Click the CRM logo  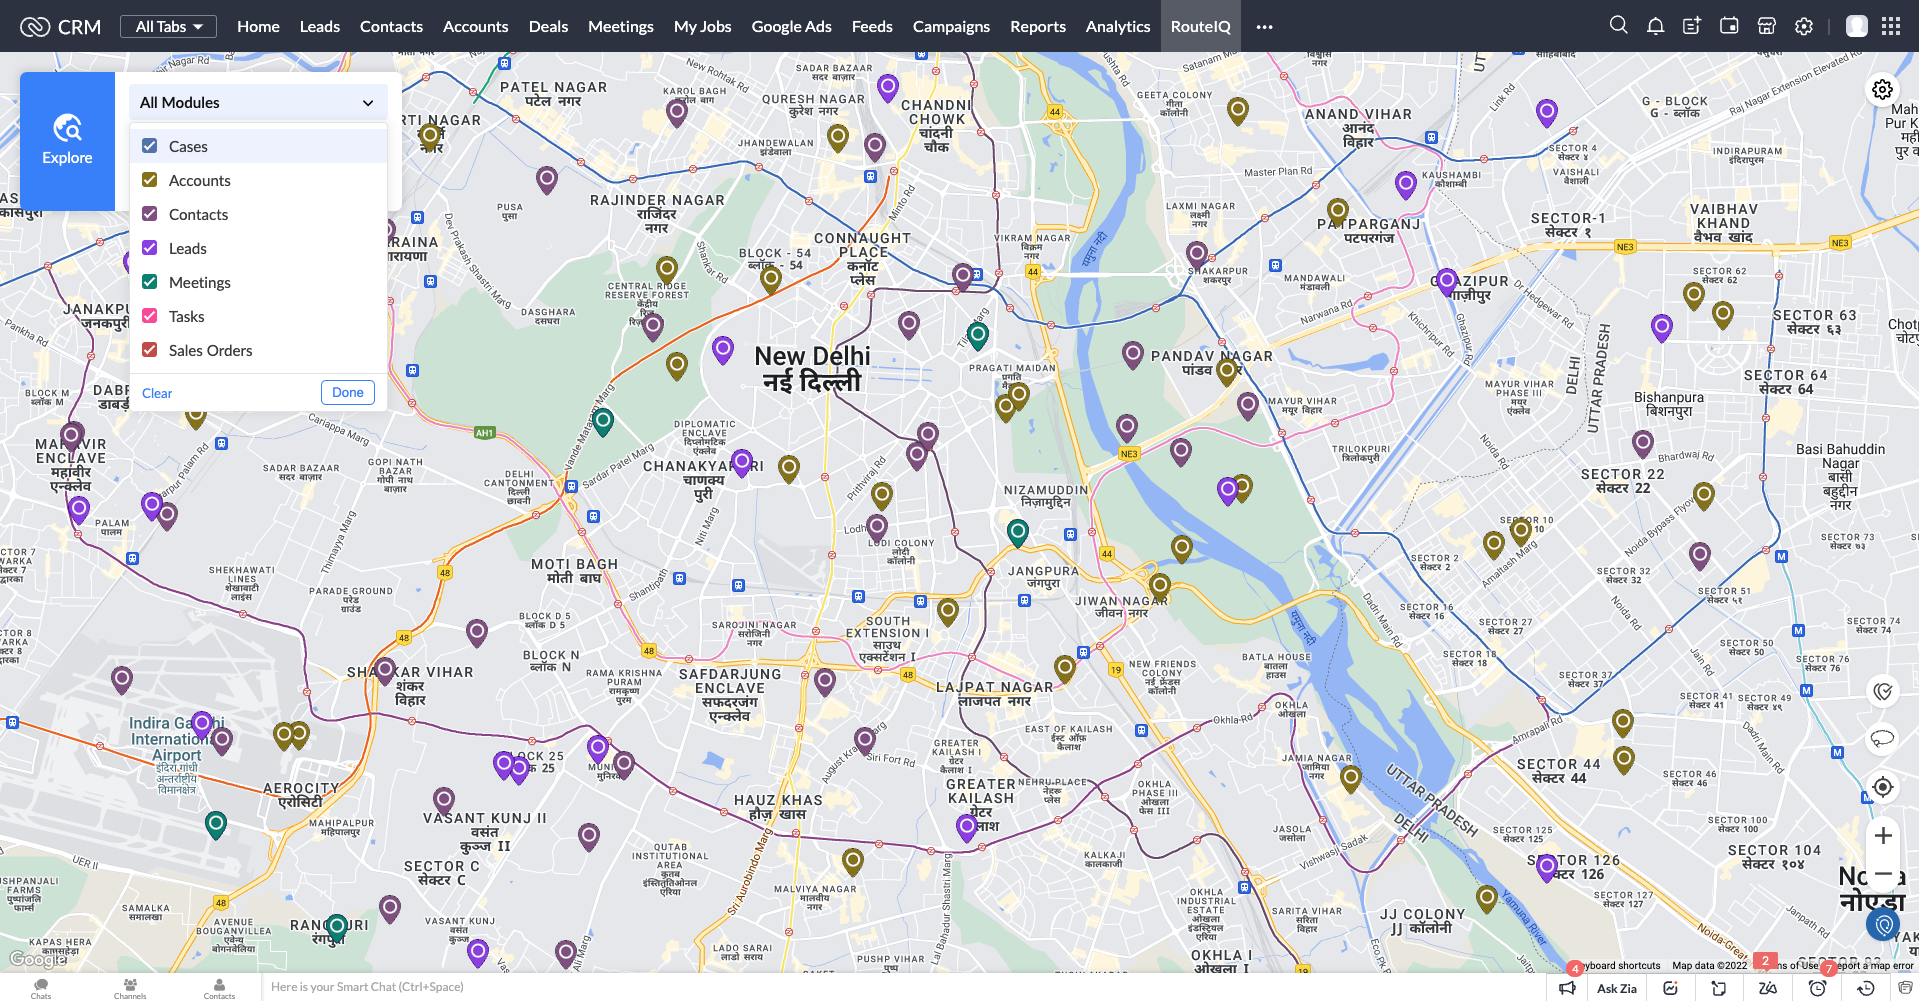coord(61,27)
